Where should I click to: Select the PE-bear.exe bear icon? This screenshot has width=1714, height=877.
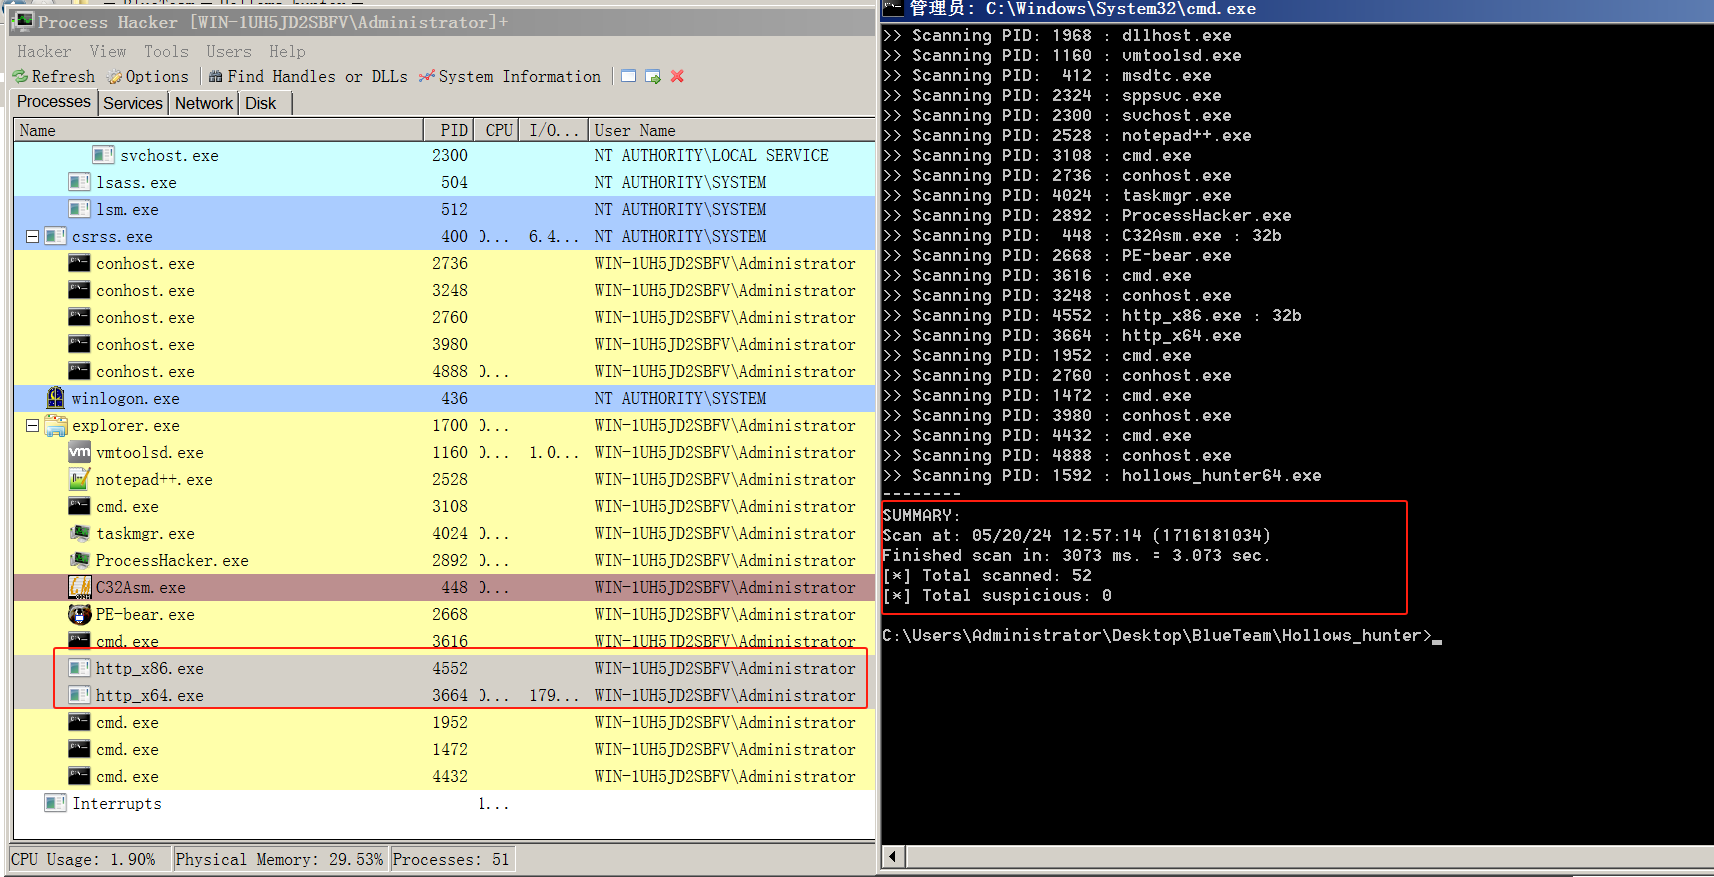[80, 614]
